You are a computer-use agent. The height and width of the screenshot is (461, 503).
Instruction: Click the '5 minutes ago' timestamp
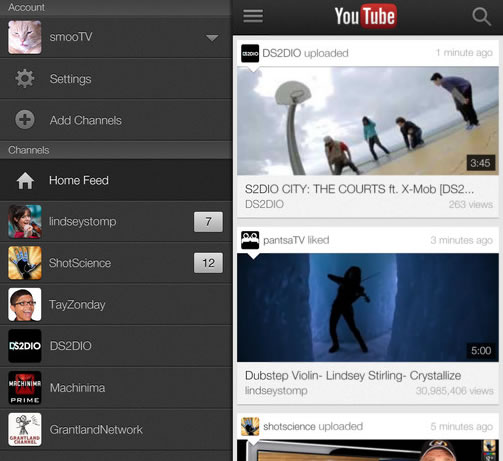tap(461, 426)
